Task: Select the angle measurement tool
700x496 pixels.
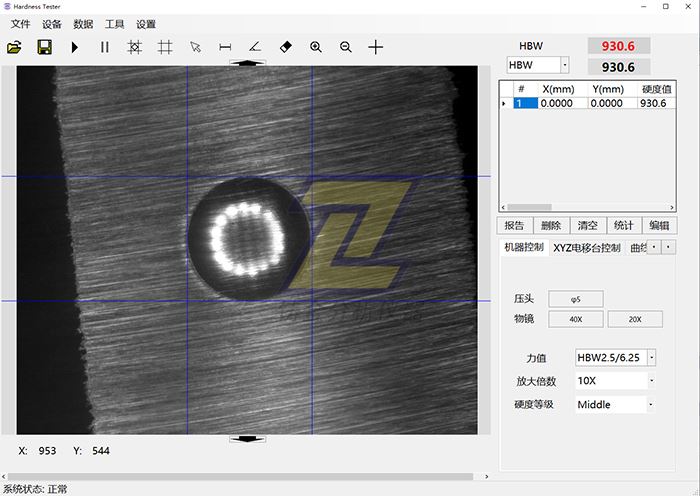Action: [255, 47]
